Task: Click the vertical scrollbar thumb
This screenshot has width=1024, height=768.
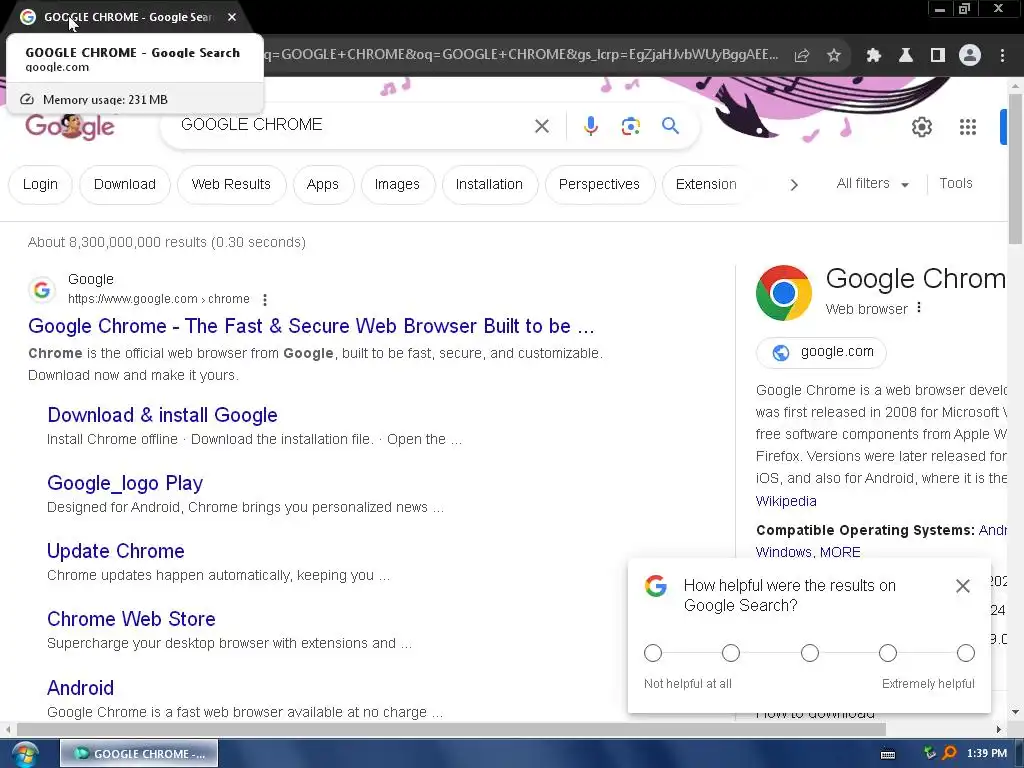Action: click(1015, 168)
